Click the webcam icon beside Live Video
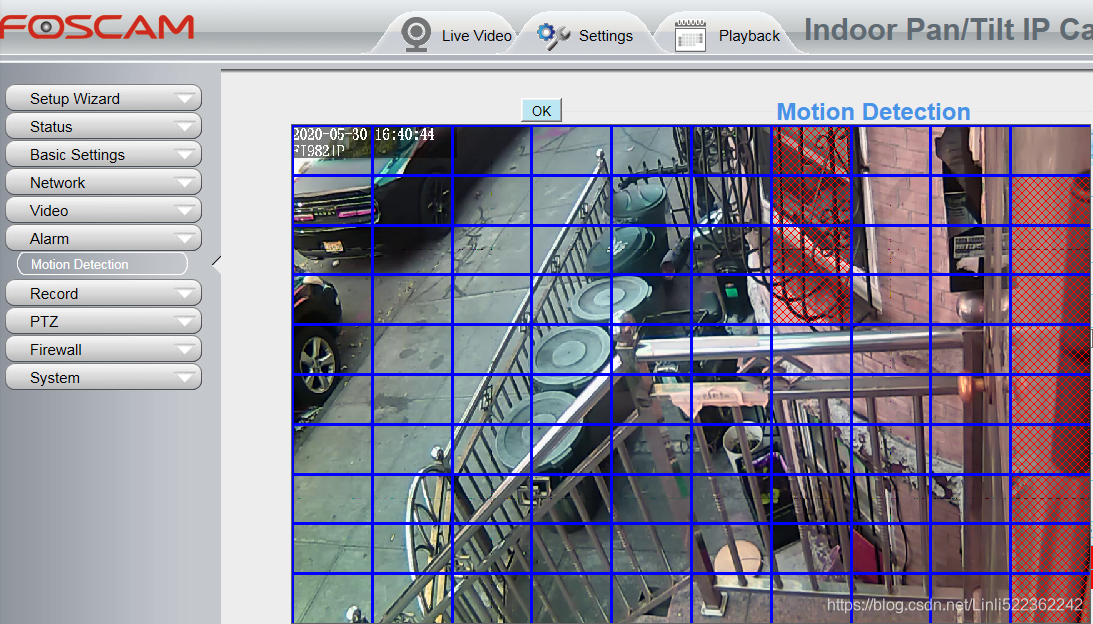The width and height of the screenshot is (1093, 624). [416, 35]
